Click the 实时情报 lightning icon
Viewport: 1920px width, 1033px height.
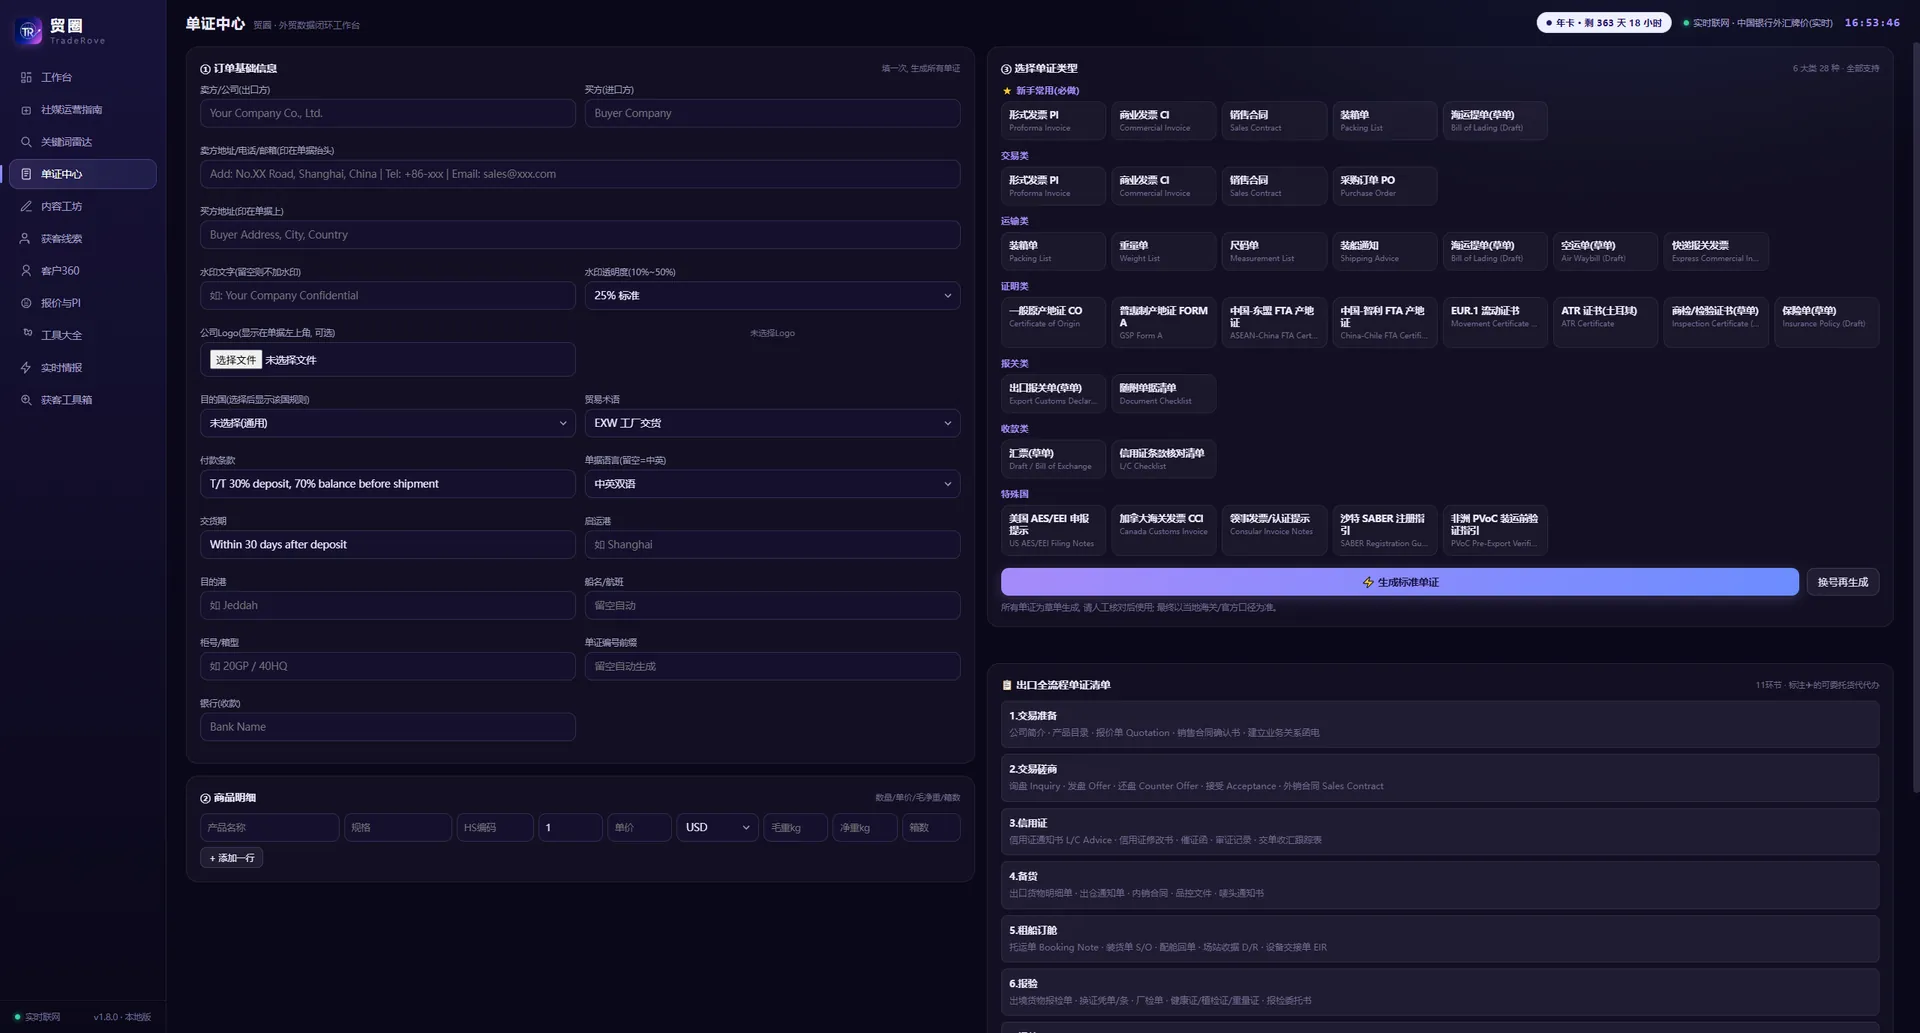click(26, 368)
